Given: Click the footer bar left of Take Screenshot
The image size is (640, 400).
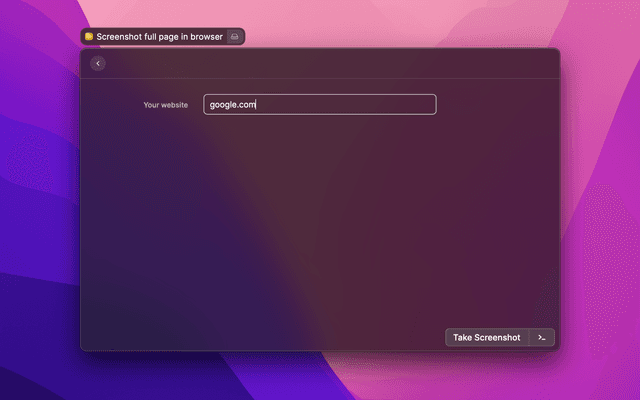Looking at the screenshot, I should [260, 337].
